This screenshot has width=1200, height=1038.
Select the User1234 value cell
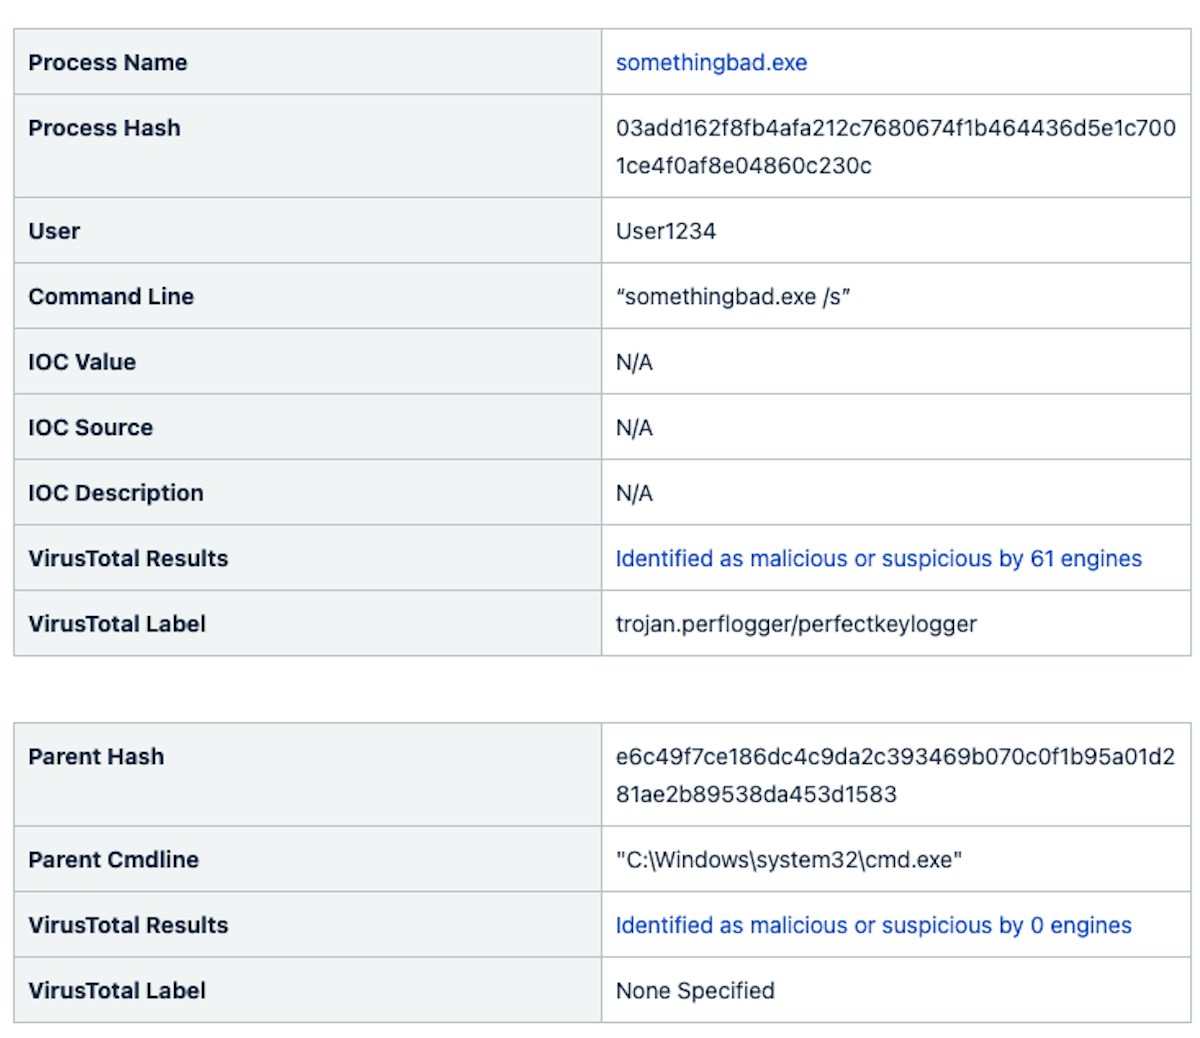[x=666, y=231]
